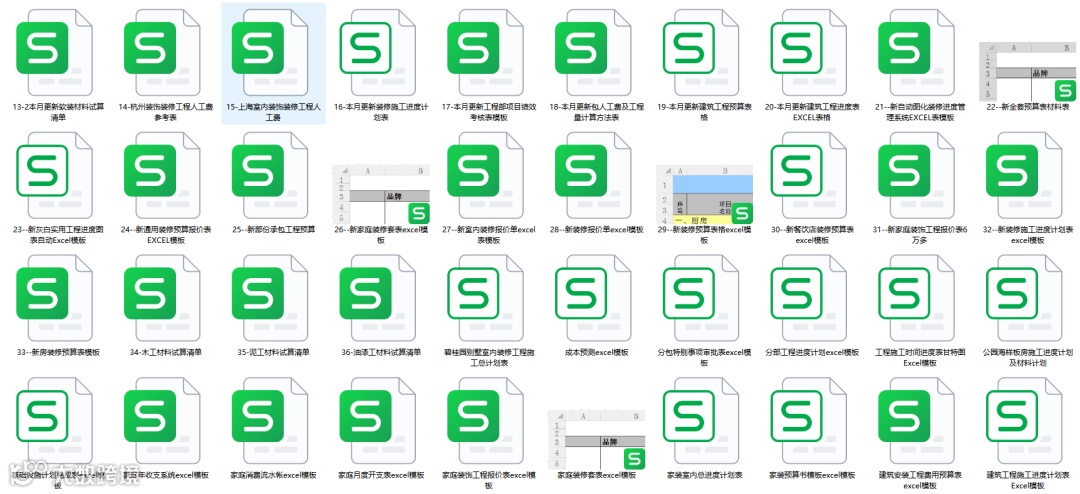Select the 家庭消费流水帐excel模板 file icon
The height and width of the screenshot is (494, 1080).
[x=270, y=420]
